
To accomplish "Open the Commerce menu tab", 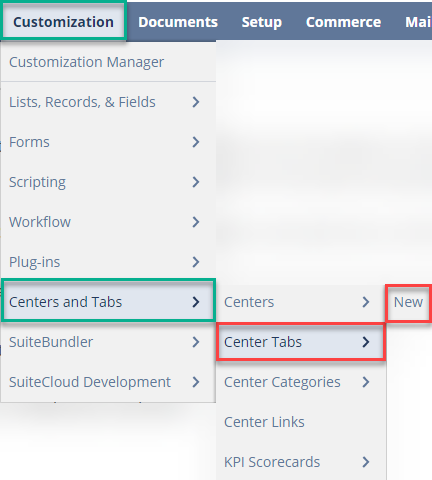I will [343, 22].
